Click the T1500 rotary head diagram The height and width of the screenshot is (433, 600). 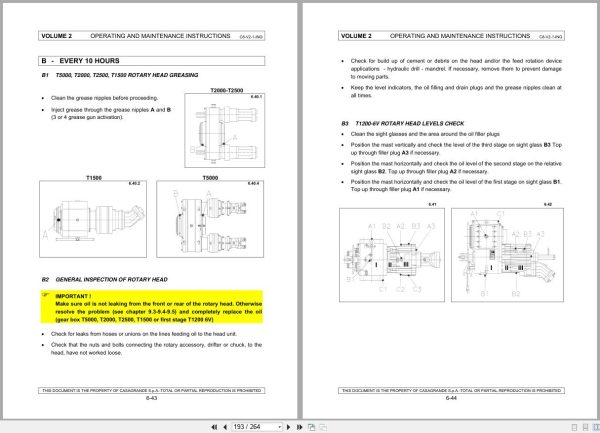(x=93, y=219)
